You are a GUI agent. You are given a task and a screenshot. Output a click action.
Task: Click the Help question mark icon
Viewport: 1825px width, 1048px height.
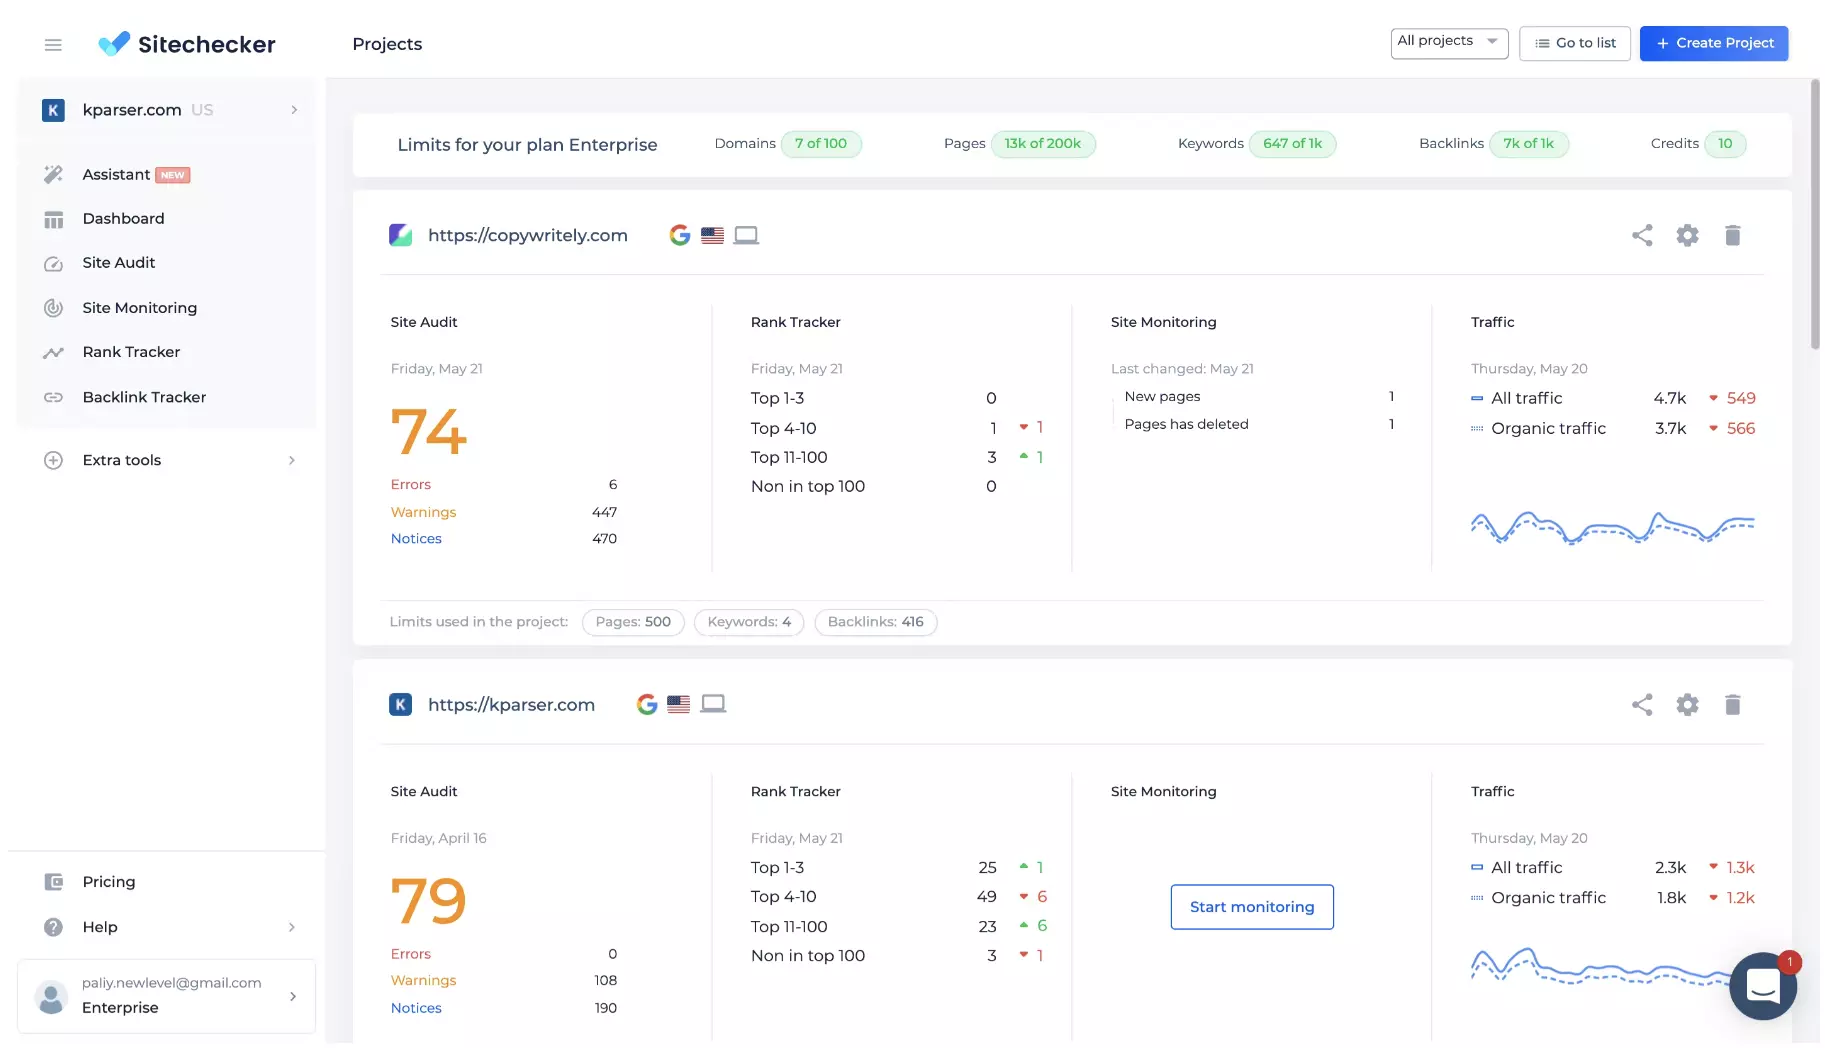[53, 927]
